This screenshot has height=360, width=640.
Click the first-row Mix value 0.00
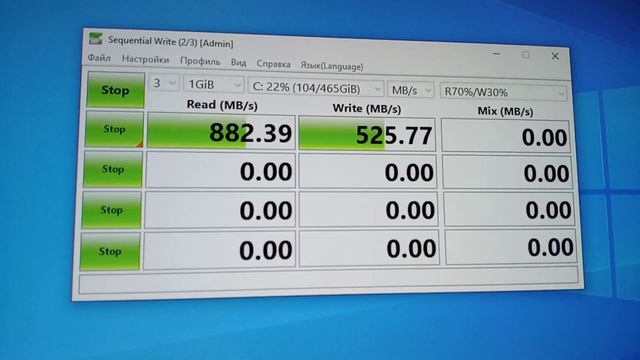(505, 137)
